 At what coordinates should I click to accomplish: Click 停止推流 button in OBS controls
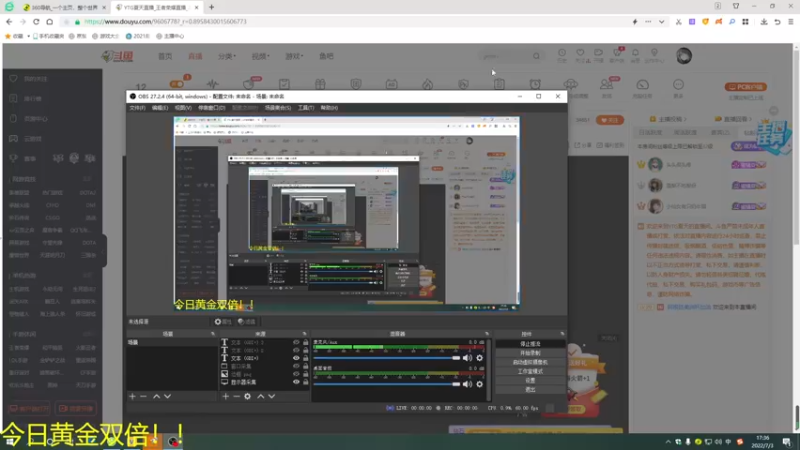pyautogui.click(x=530, y=344)
